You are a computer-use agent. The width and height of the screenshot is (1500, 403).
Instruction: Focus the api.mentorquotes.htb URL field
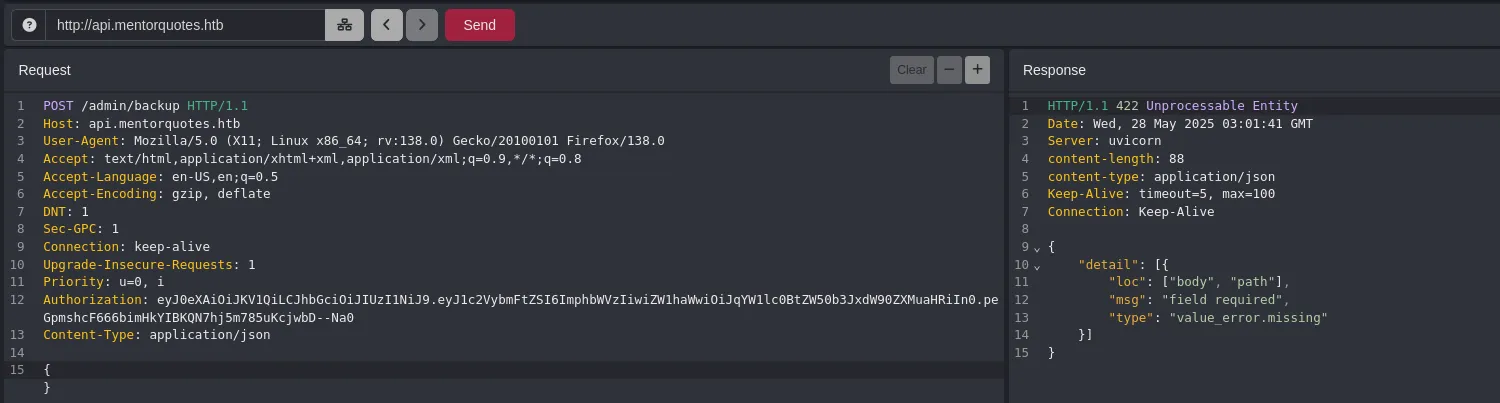[185, 25]
